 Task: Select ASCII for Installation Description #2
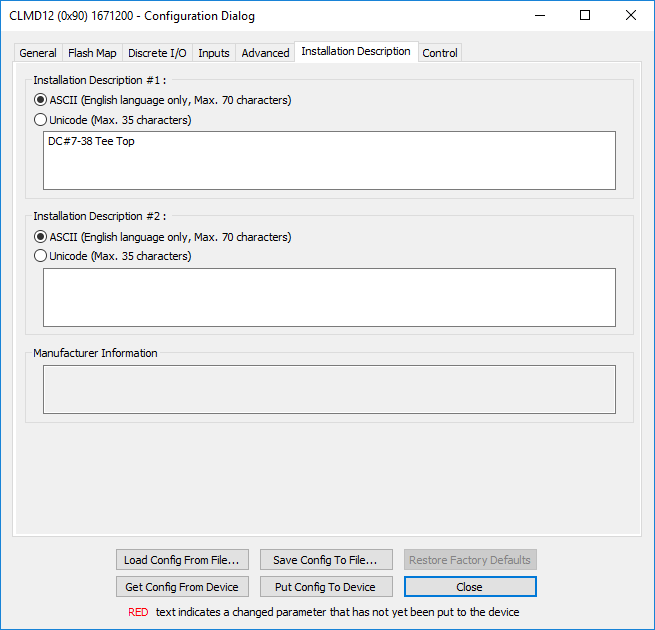coord(41,237)
